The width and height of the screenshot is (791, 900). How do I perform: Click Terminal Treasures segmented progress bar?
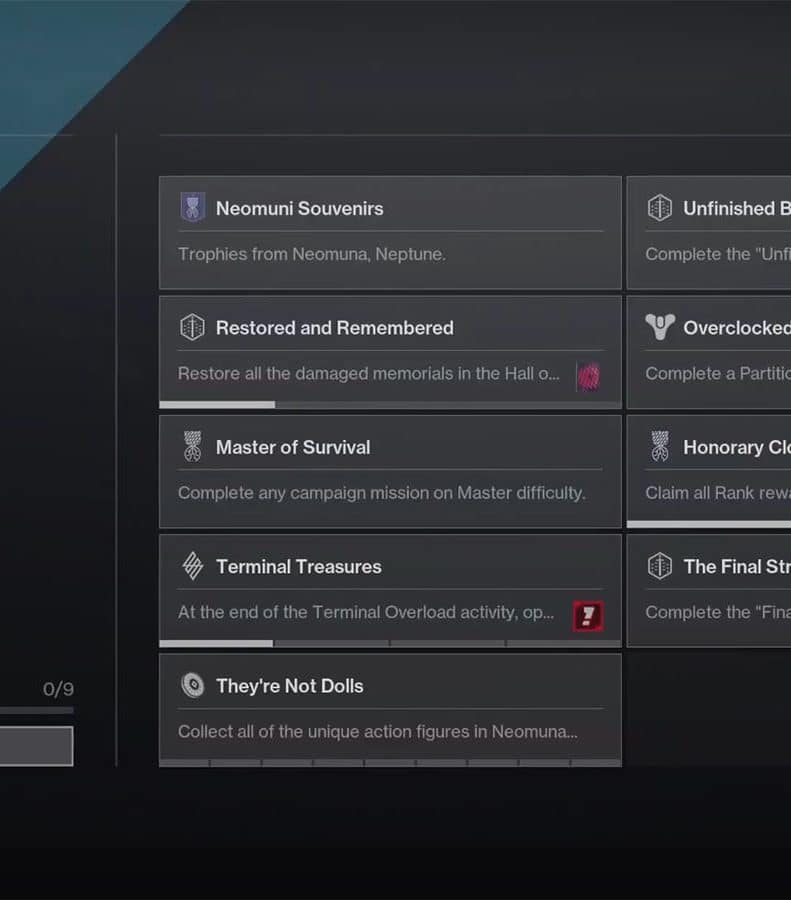click(390, 643)
